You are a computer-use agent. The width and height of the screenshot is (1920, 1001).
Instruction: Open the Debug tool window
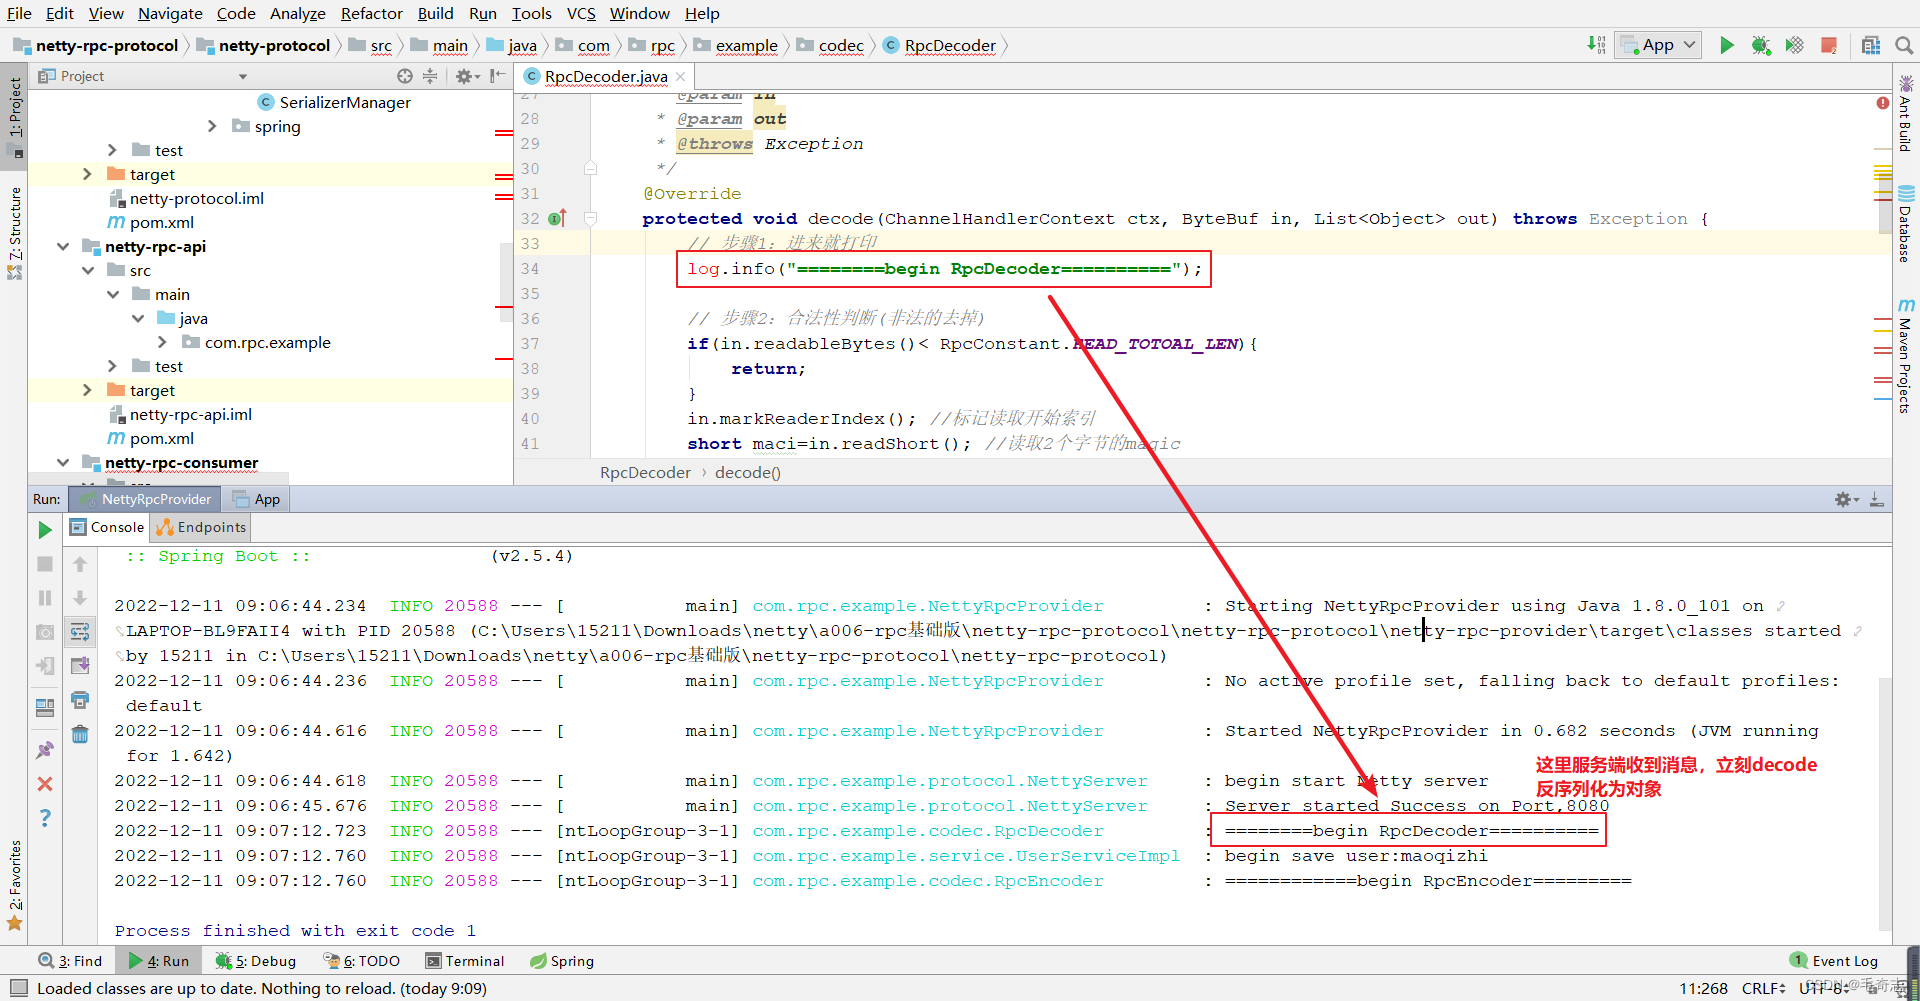(256, 961)
